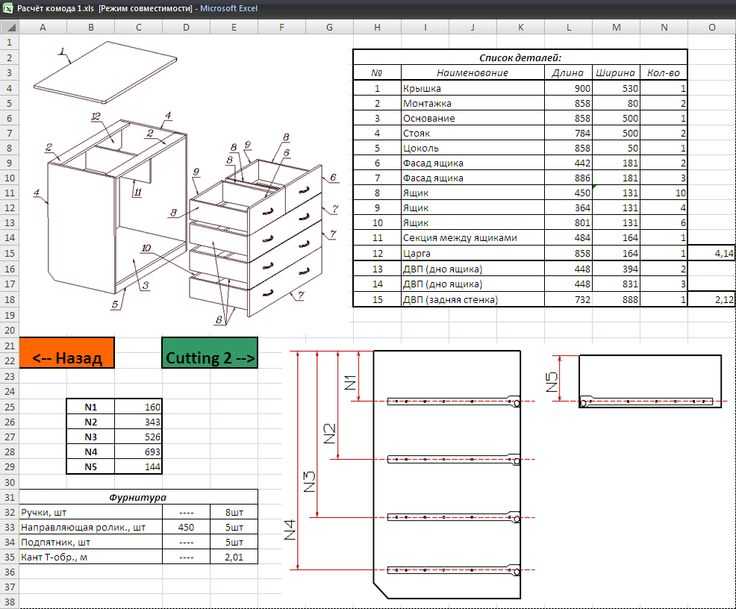This screenshot has width=736, height=609.
Task: Select Царга width cell 164
Action: pyautogui.click(x=616, y=253)
